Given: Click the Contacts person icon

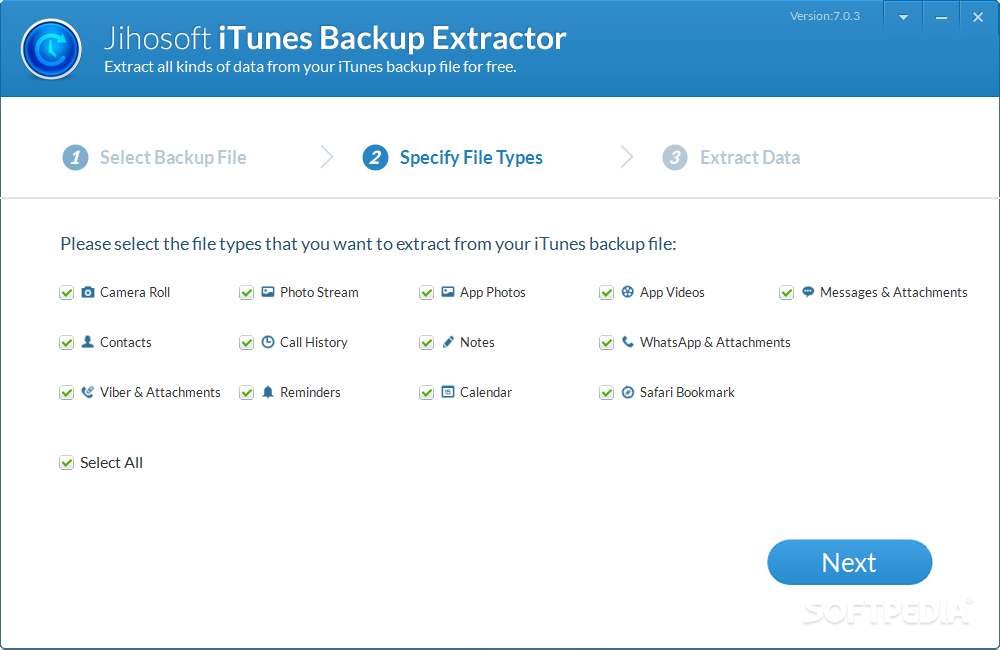Looking at the screenshot, I should click(x=88, y=342).
